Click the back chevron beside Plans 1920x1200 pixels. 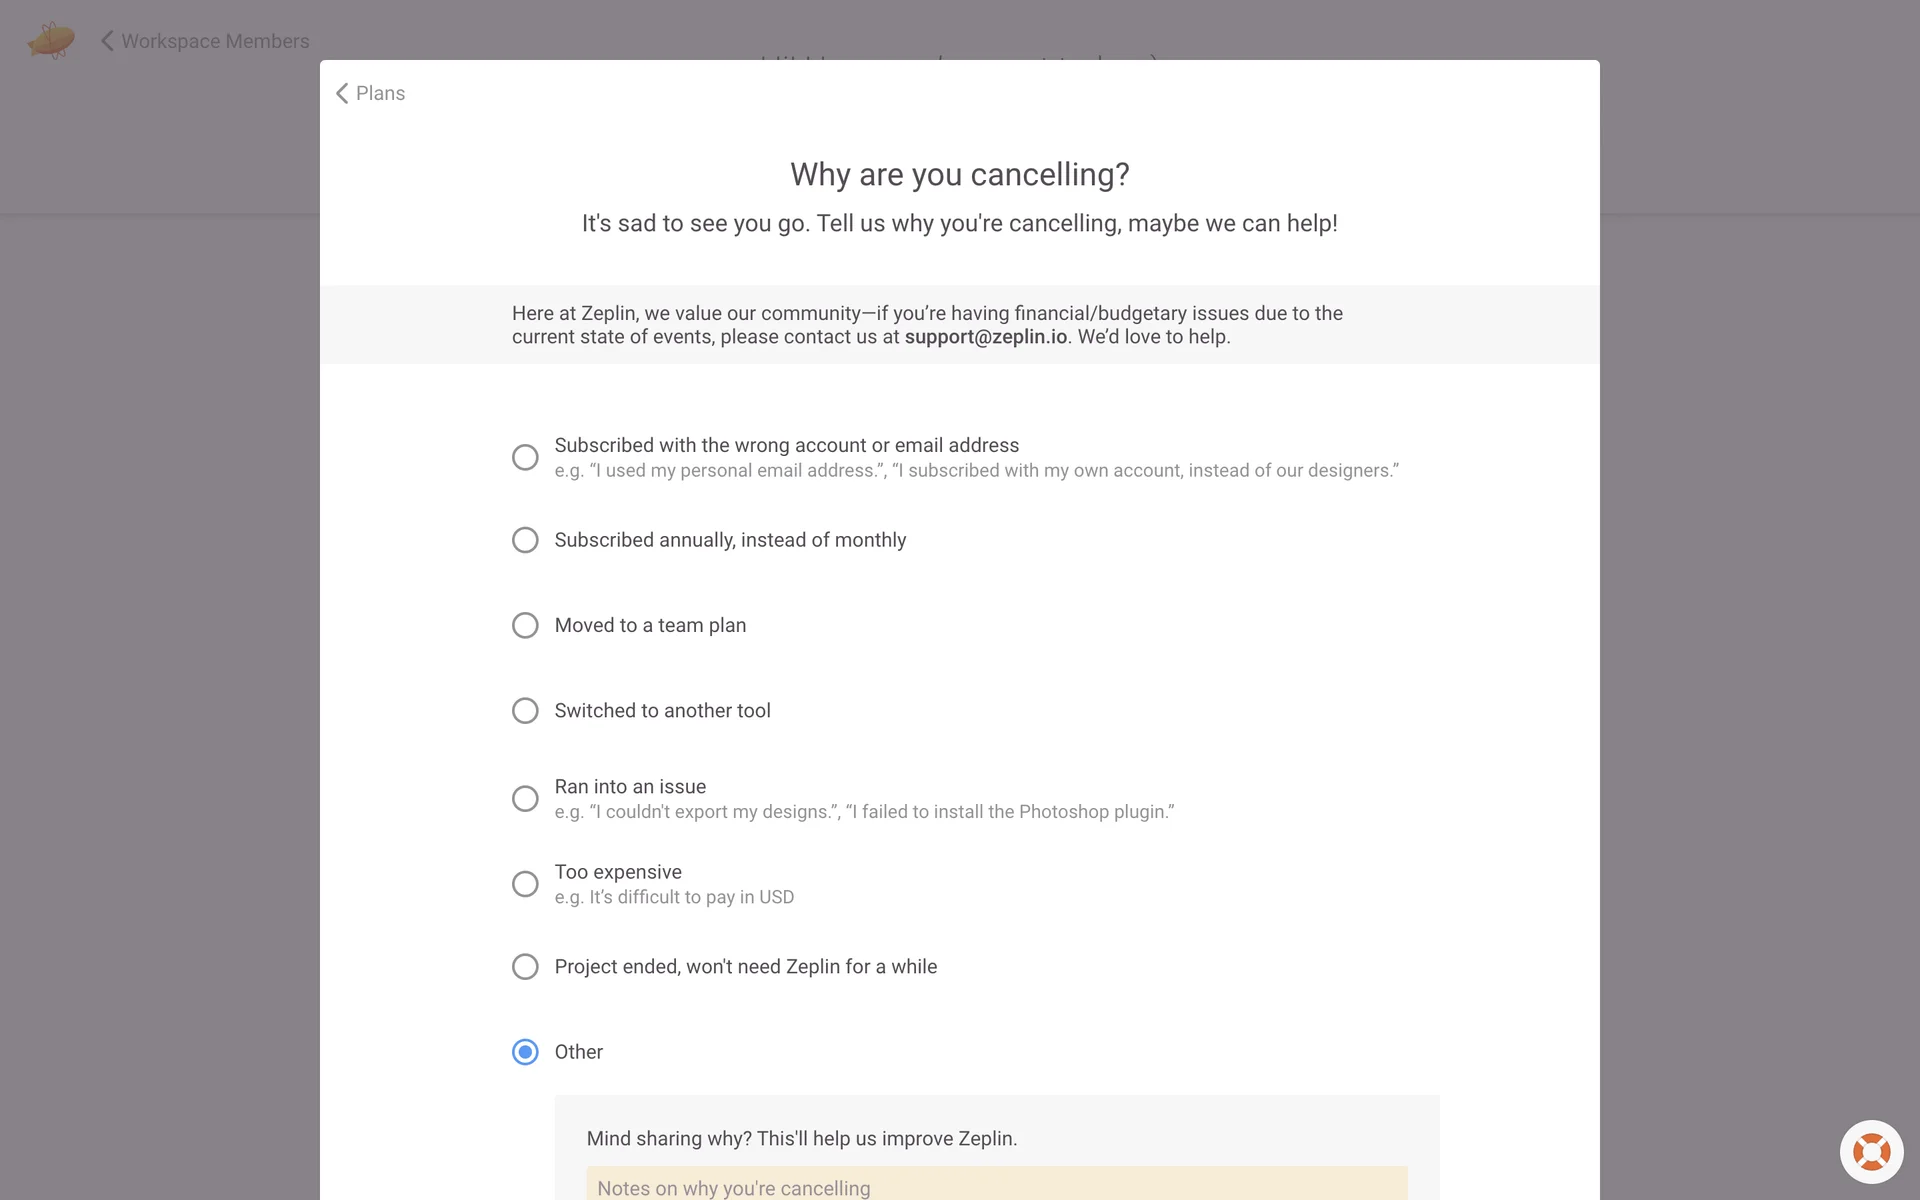tap(342, 93)
